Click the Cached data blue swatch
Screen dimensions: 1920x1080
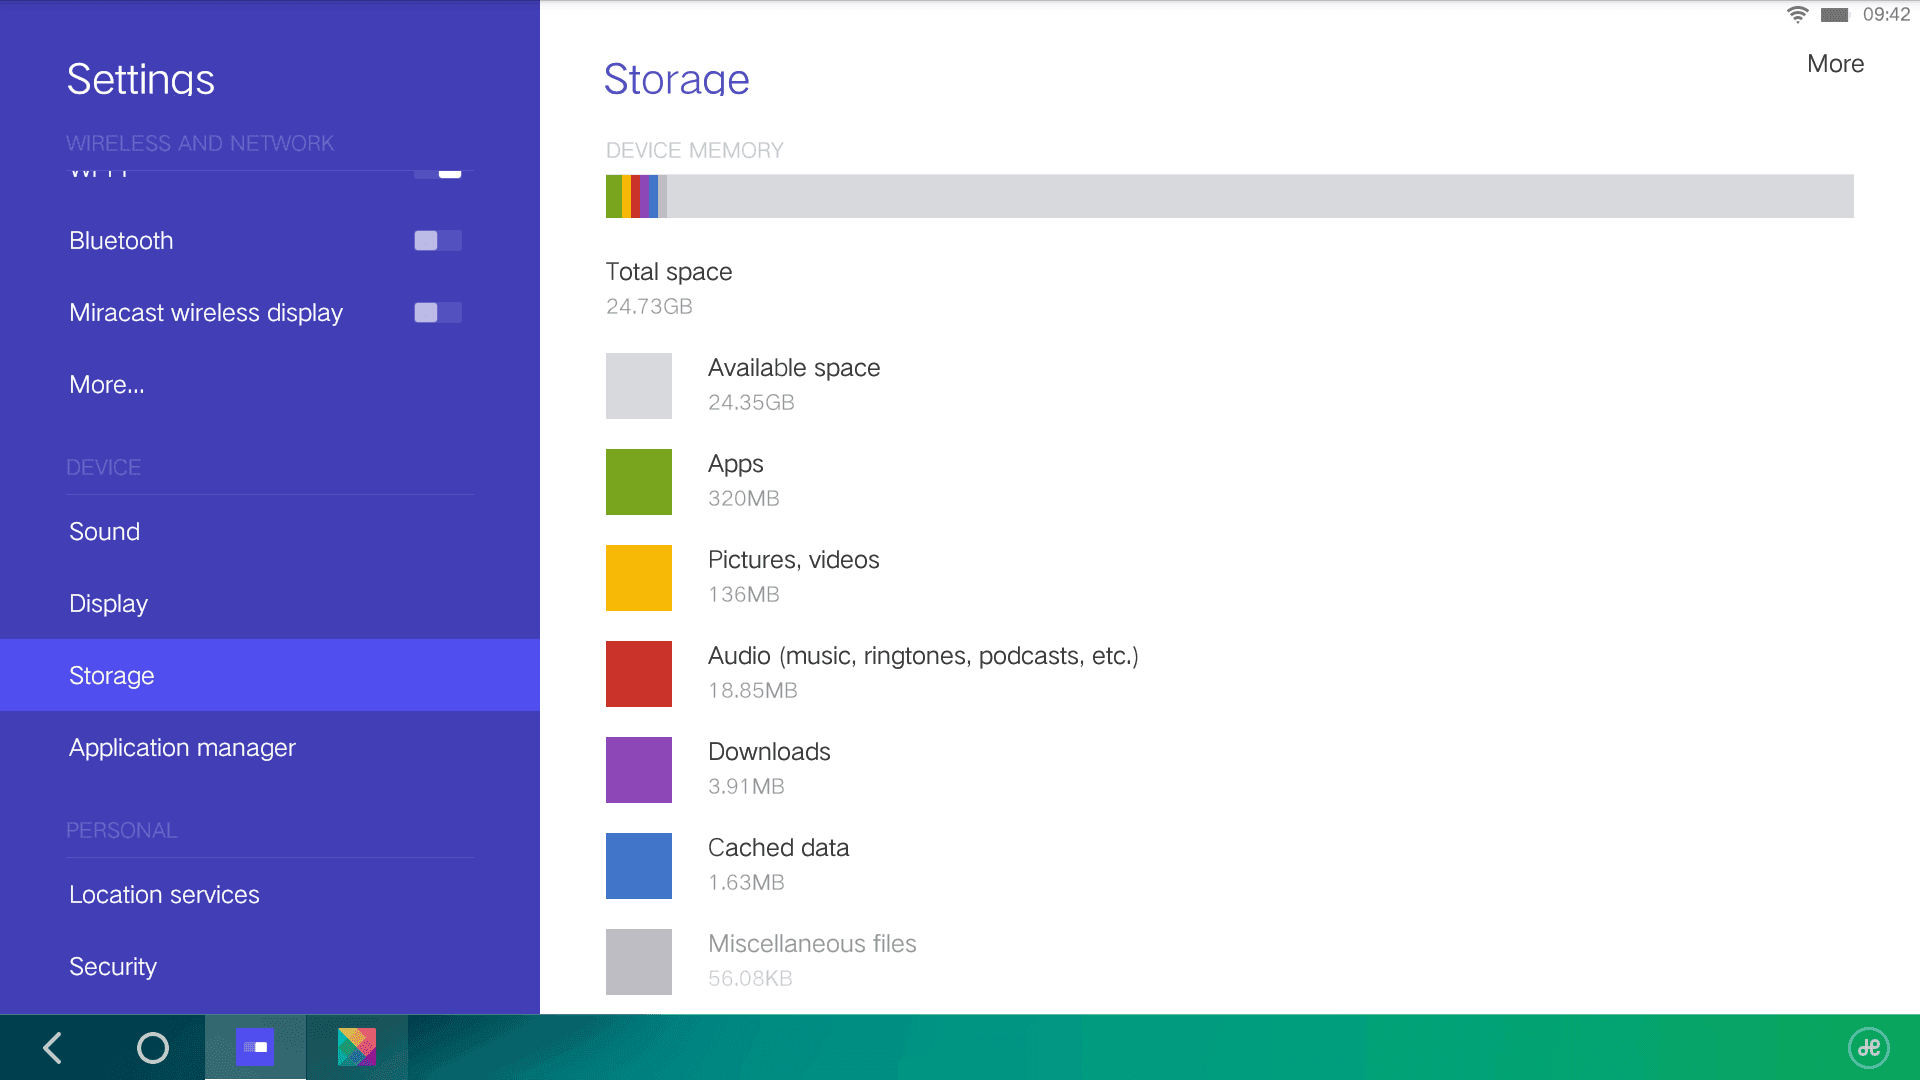pos(639,866)
